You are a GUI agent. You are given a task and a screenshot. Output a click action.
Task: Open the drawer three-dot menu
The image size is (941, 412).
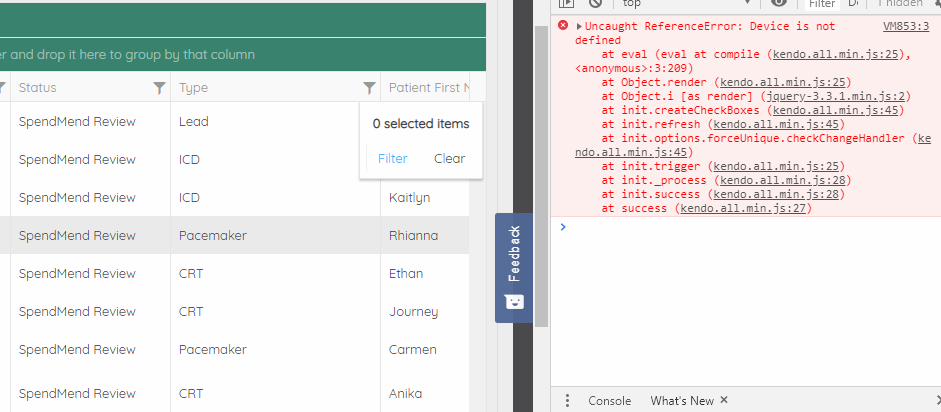coord(567,400)
